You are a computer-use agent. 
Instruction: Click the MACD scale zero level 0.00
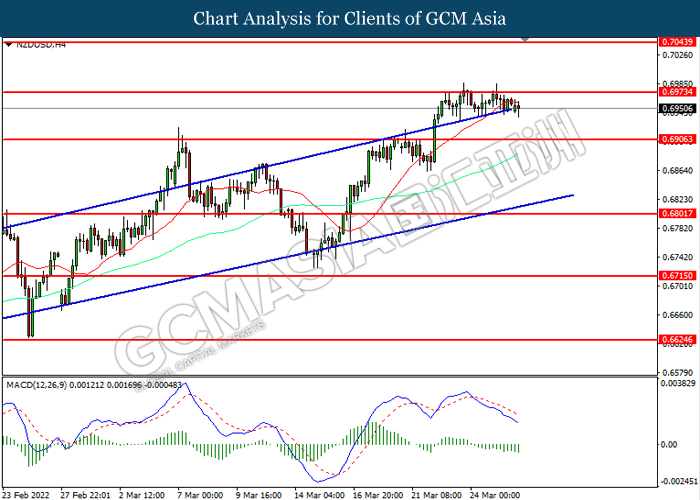(x=668, y=445)
